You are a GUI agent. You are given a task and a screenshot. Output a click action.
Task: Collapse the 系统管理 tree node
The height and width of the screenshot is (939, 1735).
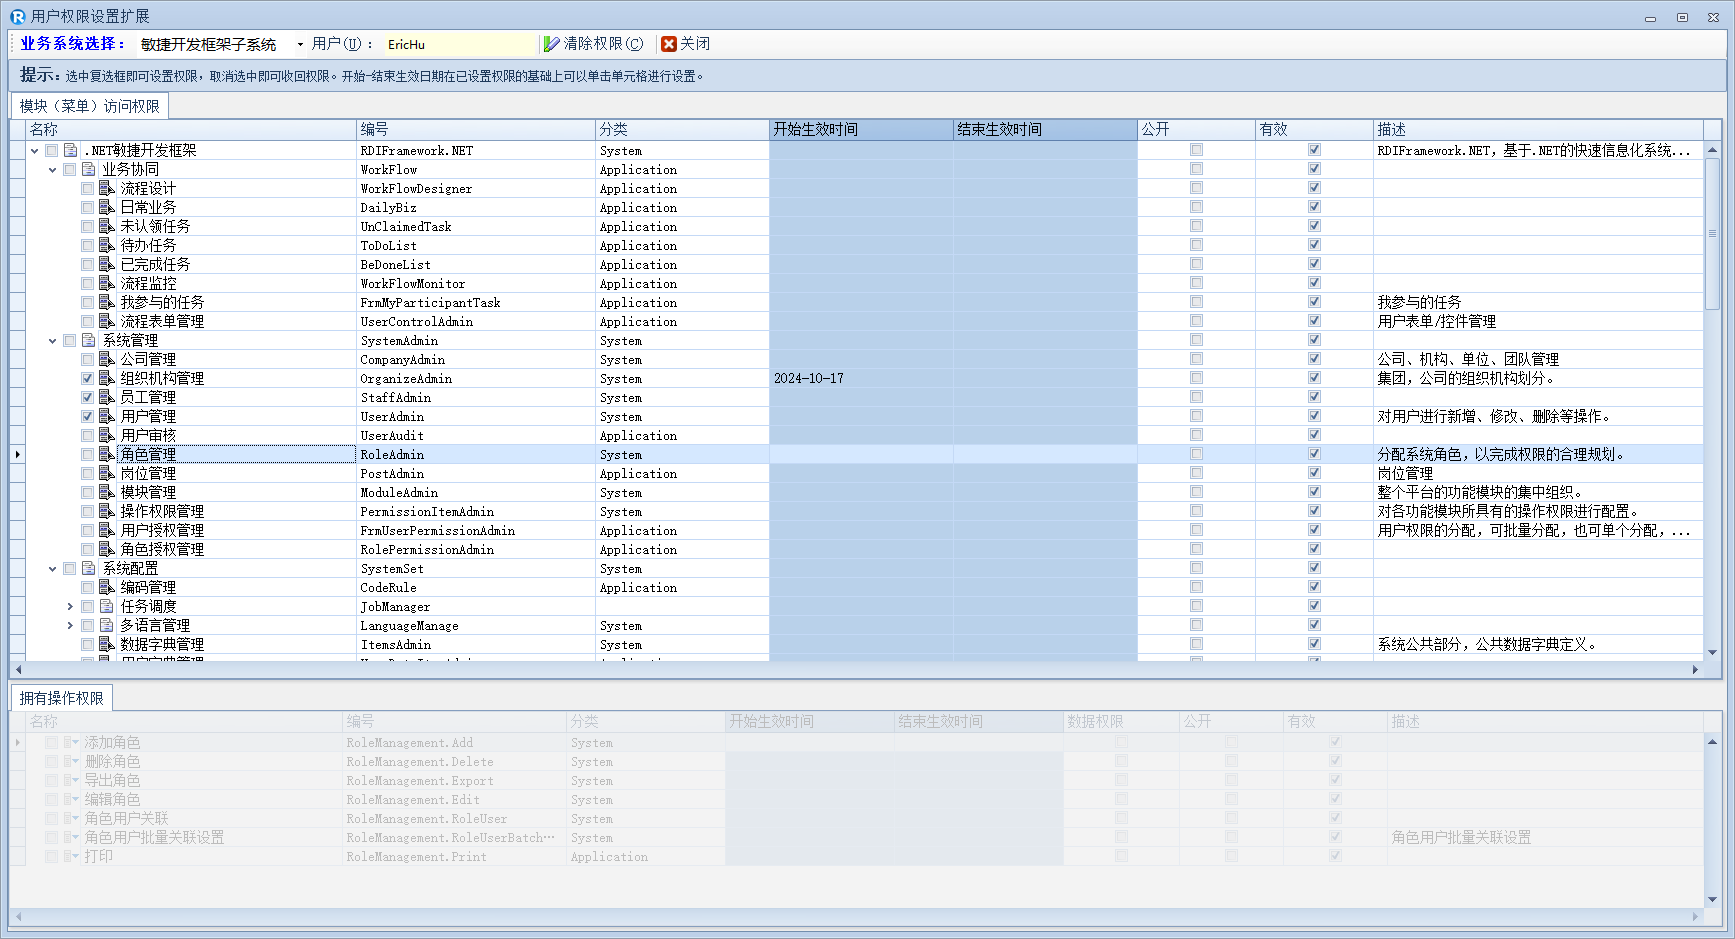click(x=53, y=341)
